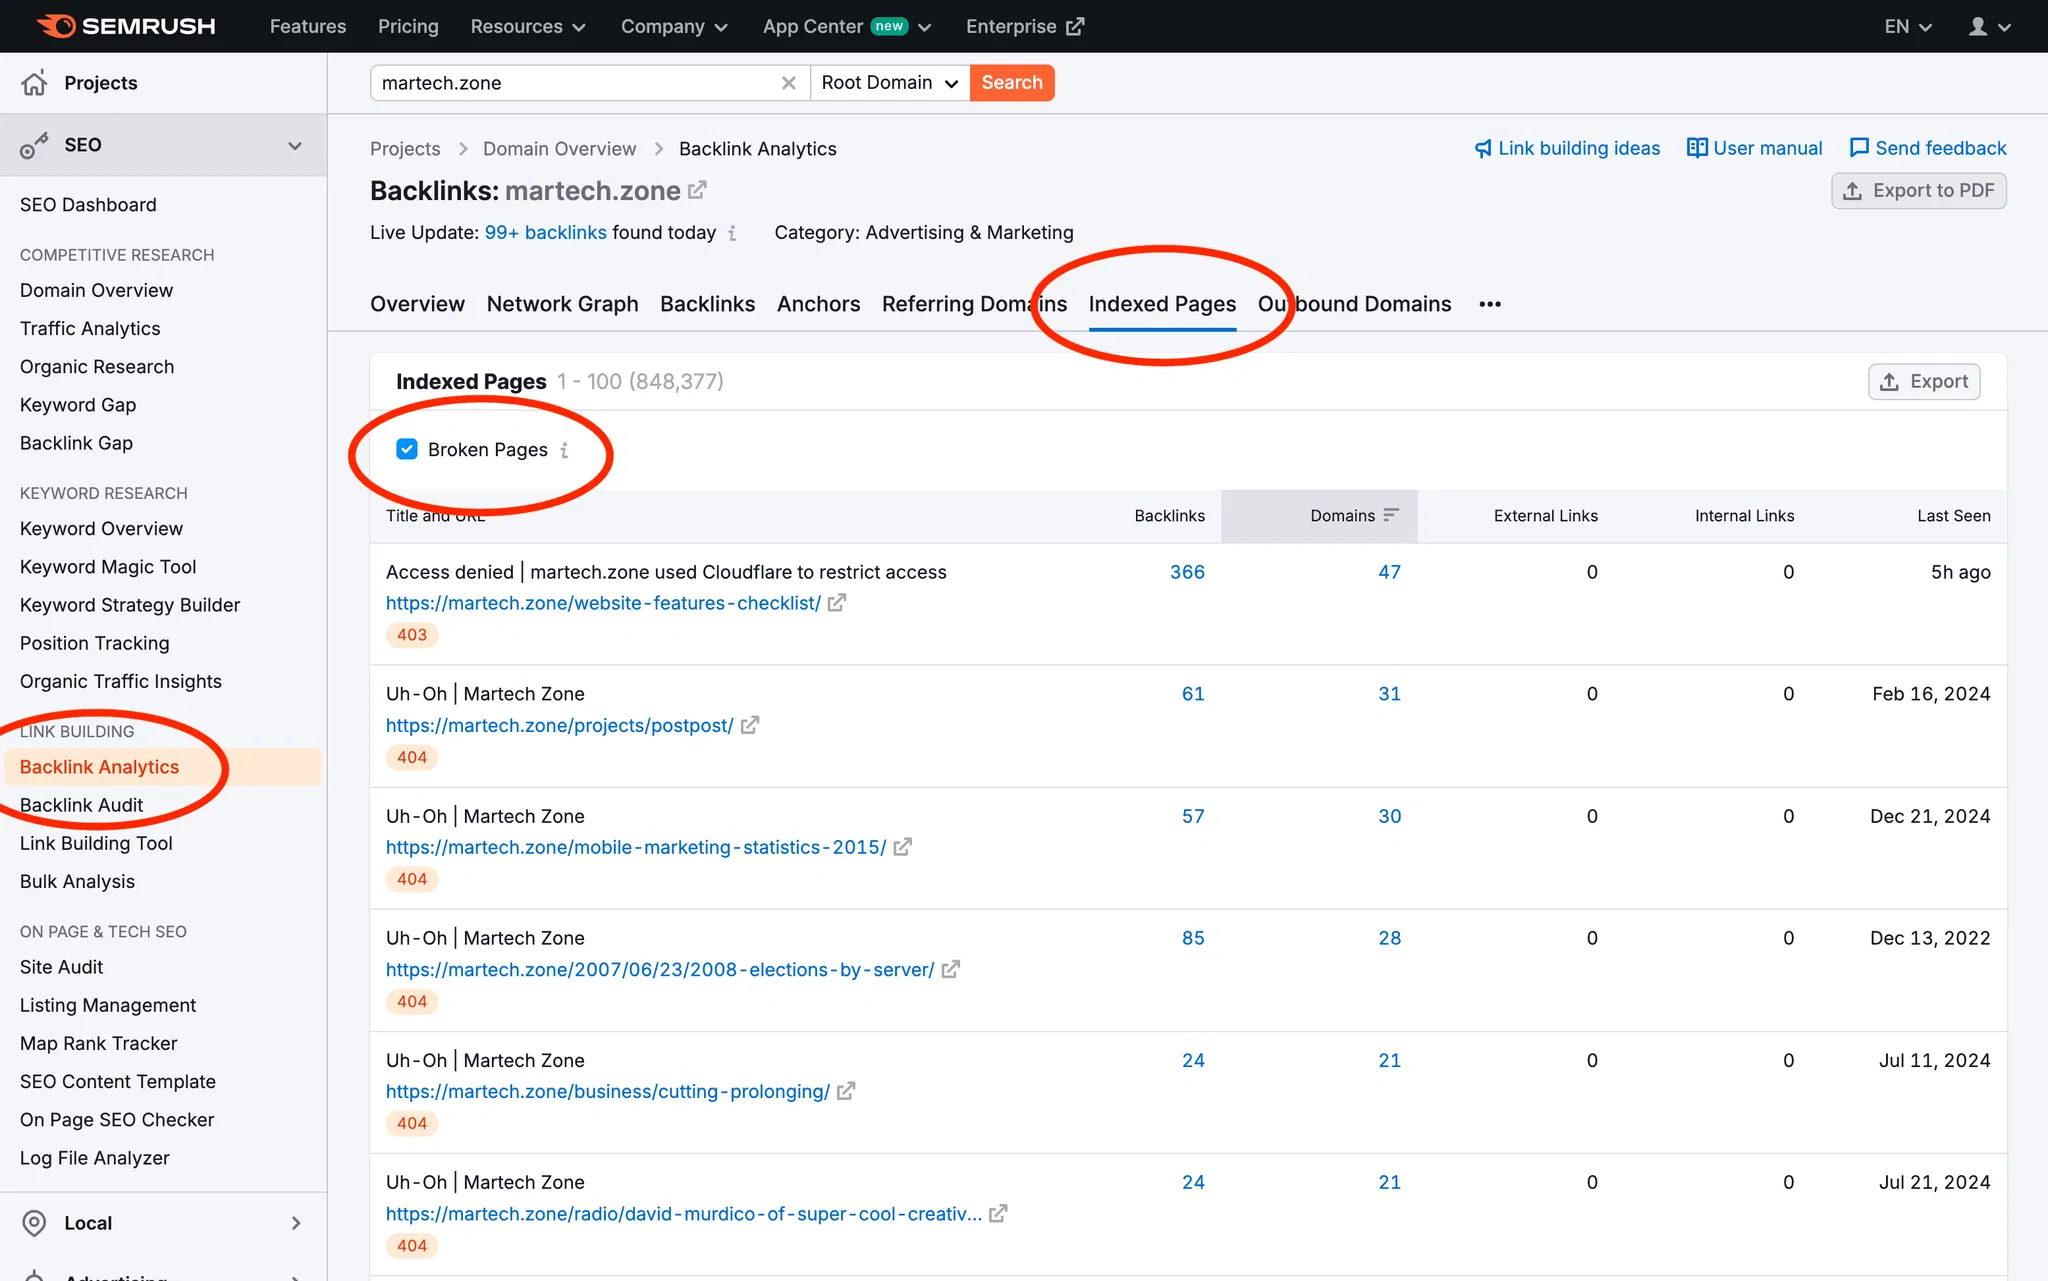The image size is (2048, 1281).
Task: Collapse the SEO sidebar section
Action: (295, 145)
